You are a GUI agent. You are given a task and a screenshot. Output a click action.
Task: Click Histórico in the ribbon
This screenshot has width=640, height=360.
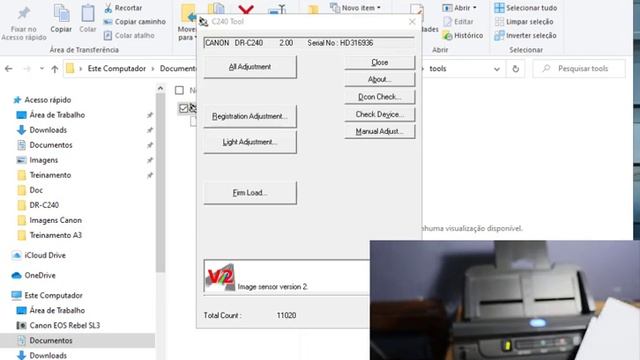pyautogui.click(x=463, y=36)
